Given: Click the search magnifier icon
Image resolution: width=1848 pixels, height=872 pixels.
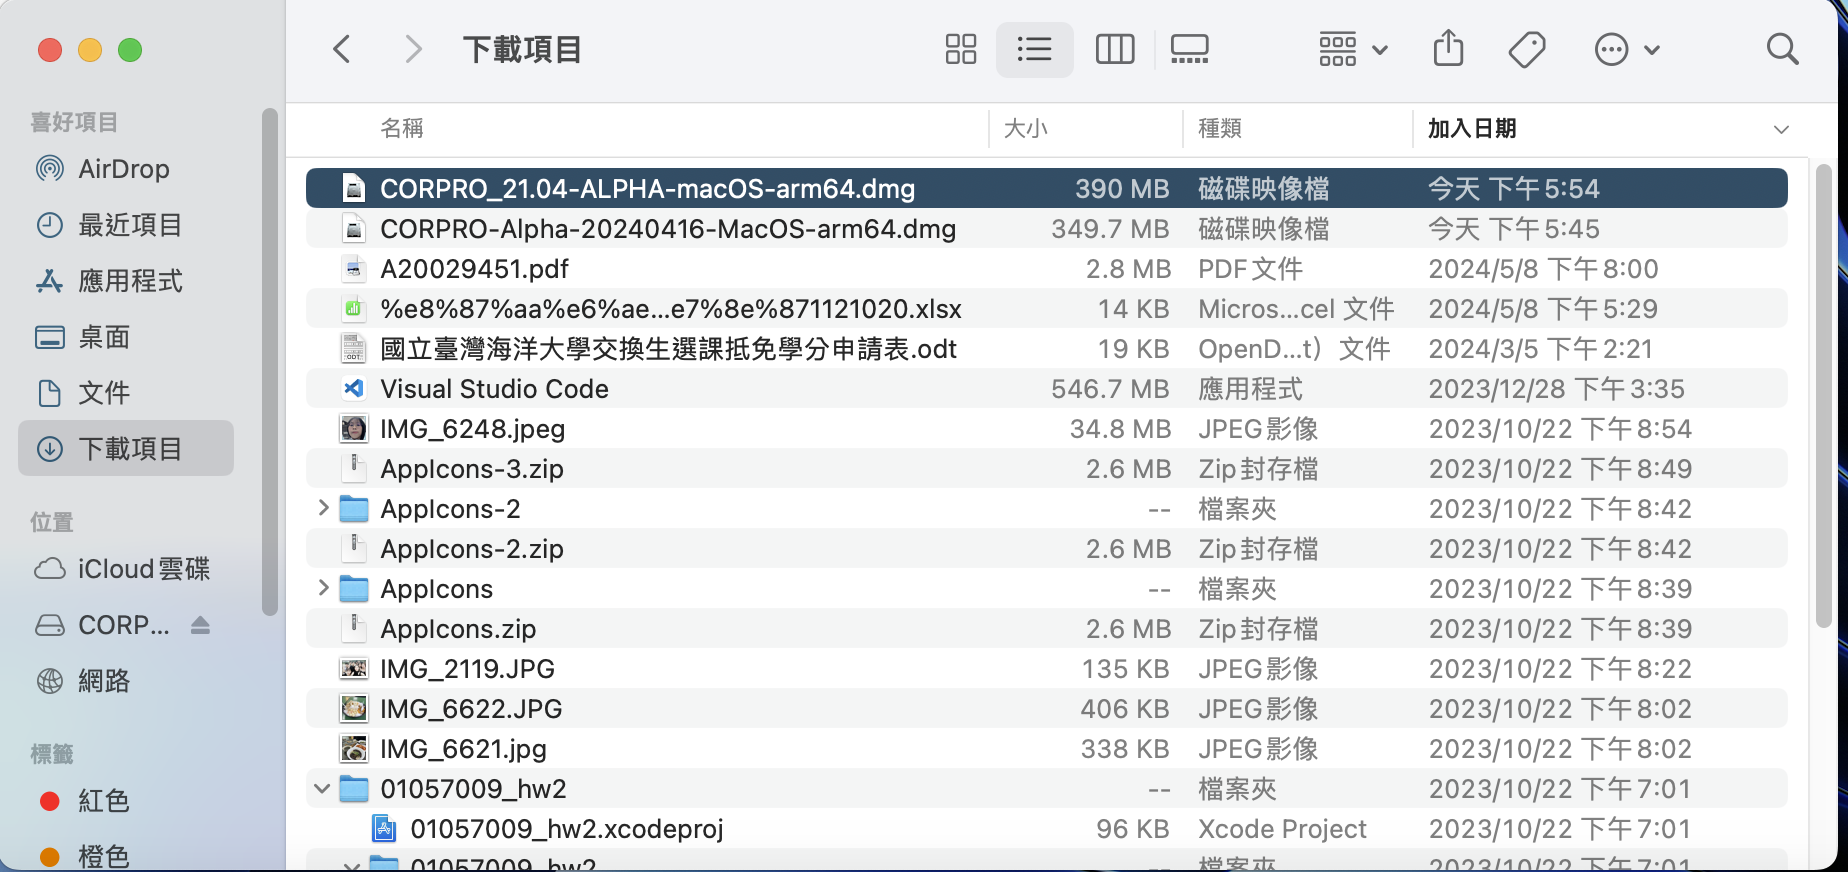Looking at the screenshot, I should (1782, 49).
